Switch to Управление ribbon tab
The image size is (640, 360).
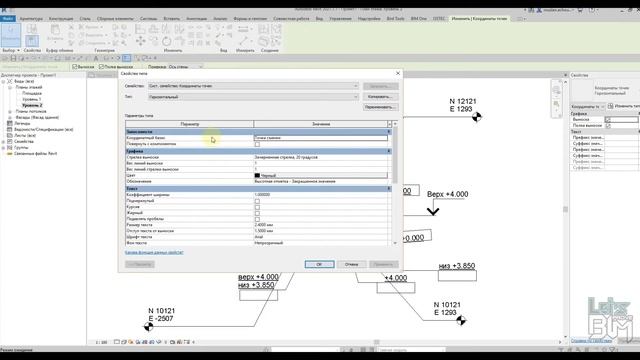tap(340, 19)
